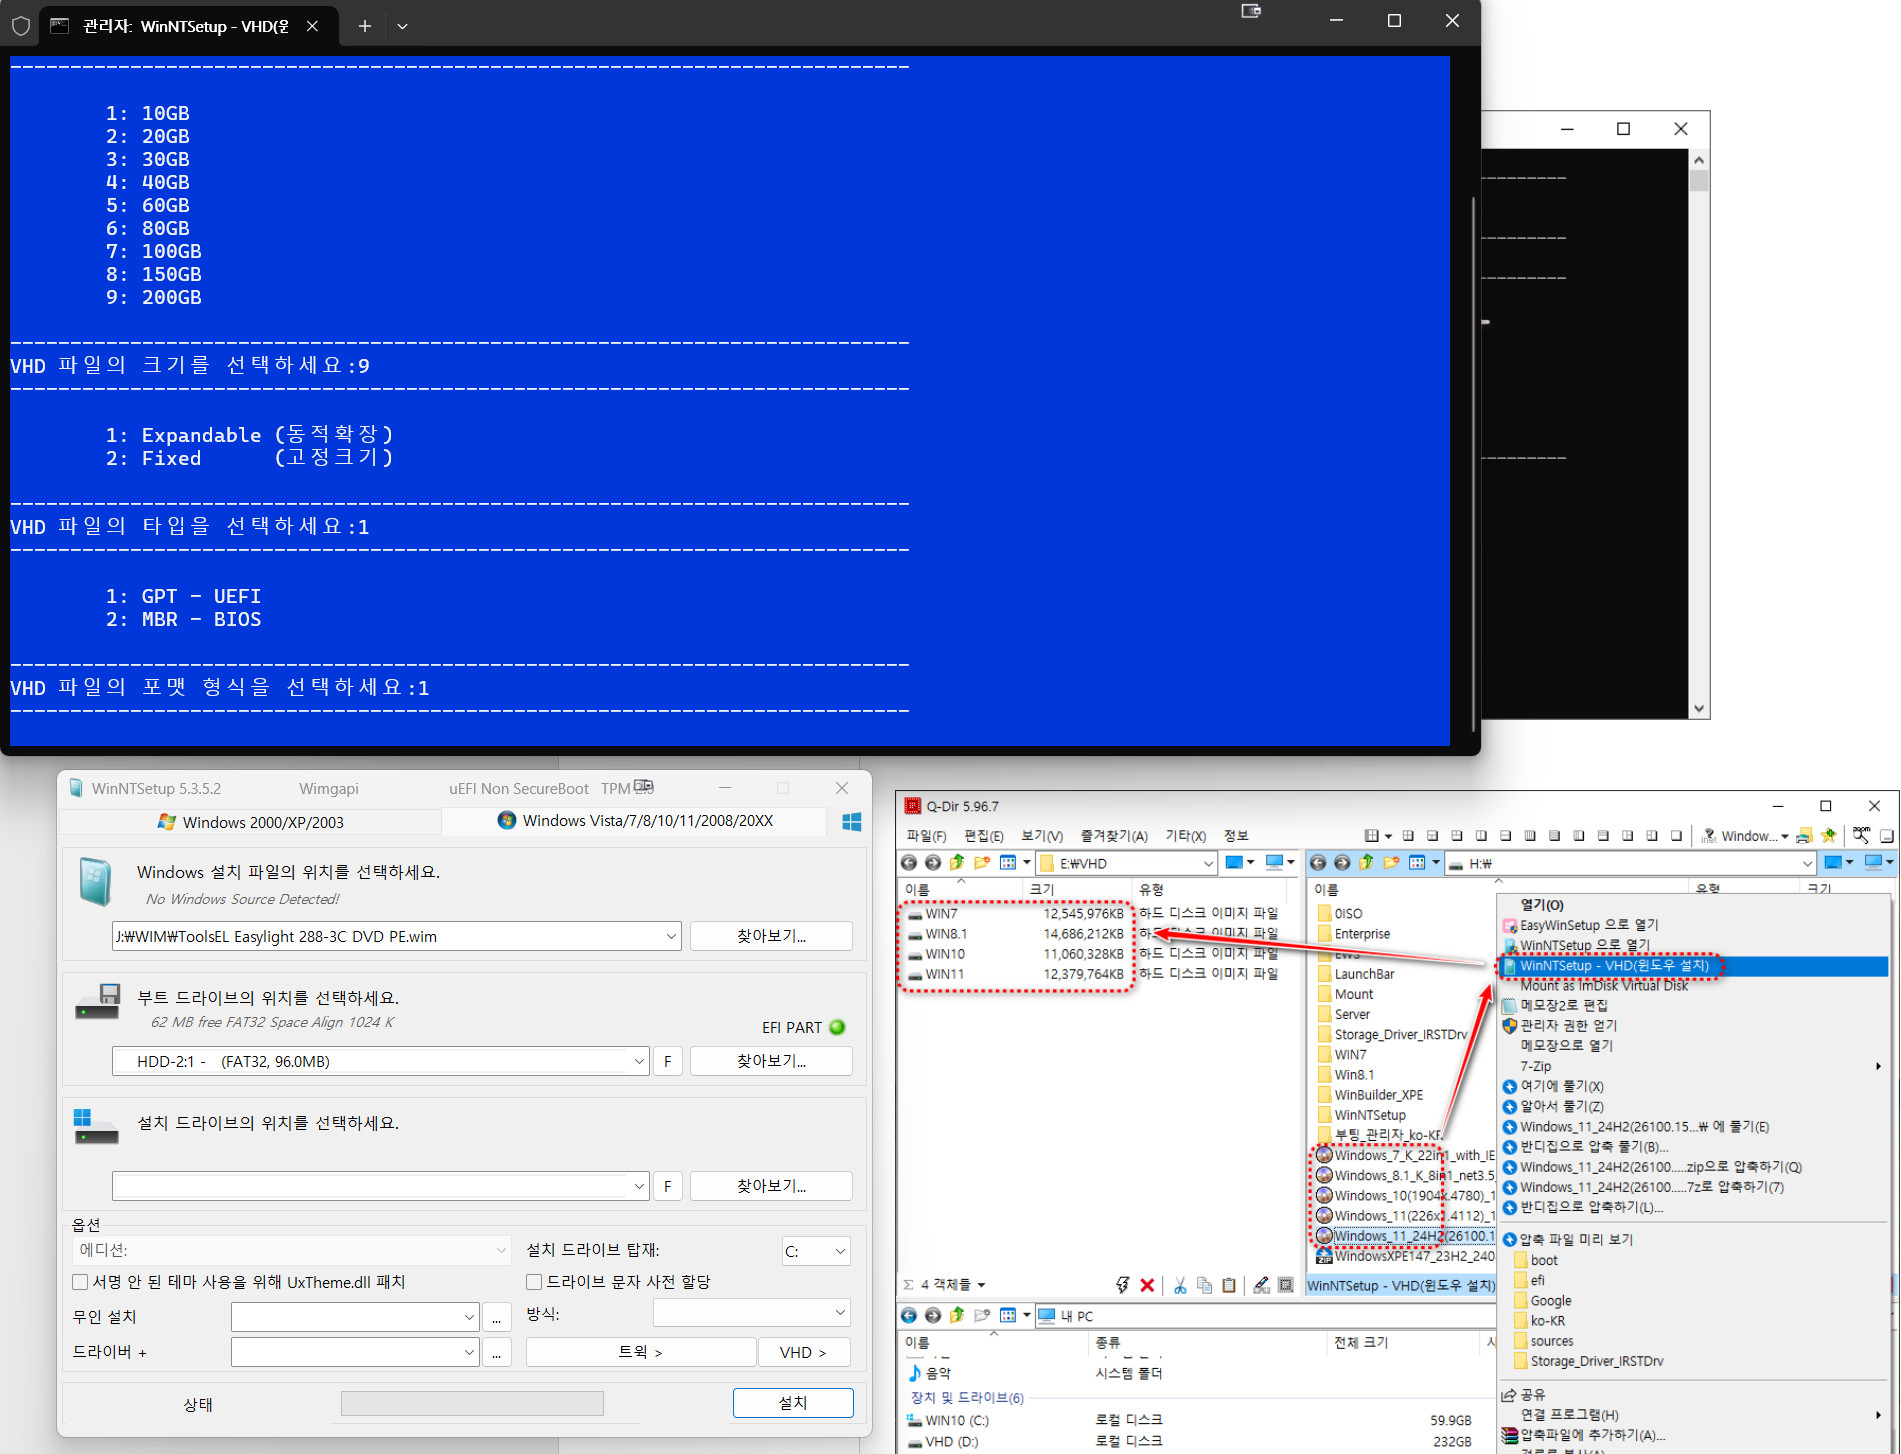Toggle UxTheme.dll patch checkbox
The height and width of the screenshot is (1454, 1901).
tap(81, 1282)
